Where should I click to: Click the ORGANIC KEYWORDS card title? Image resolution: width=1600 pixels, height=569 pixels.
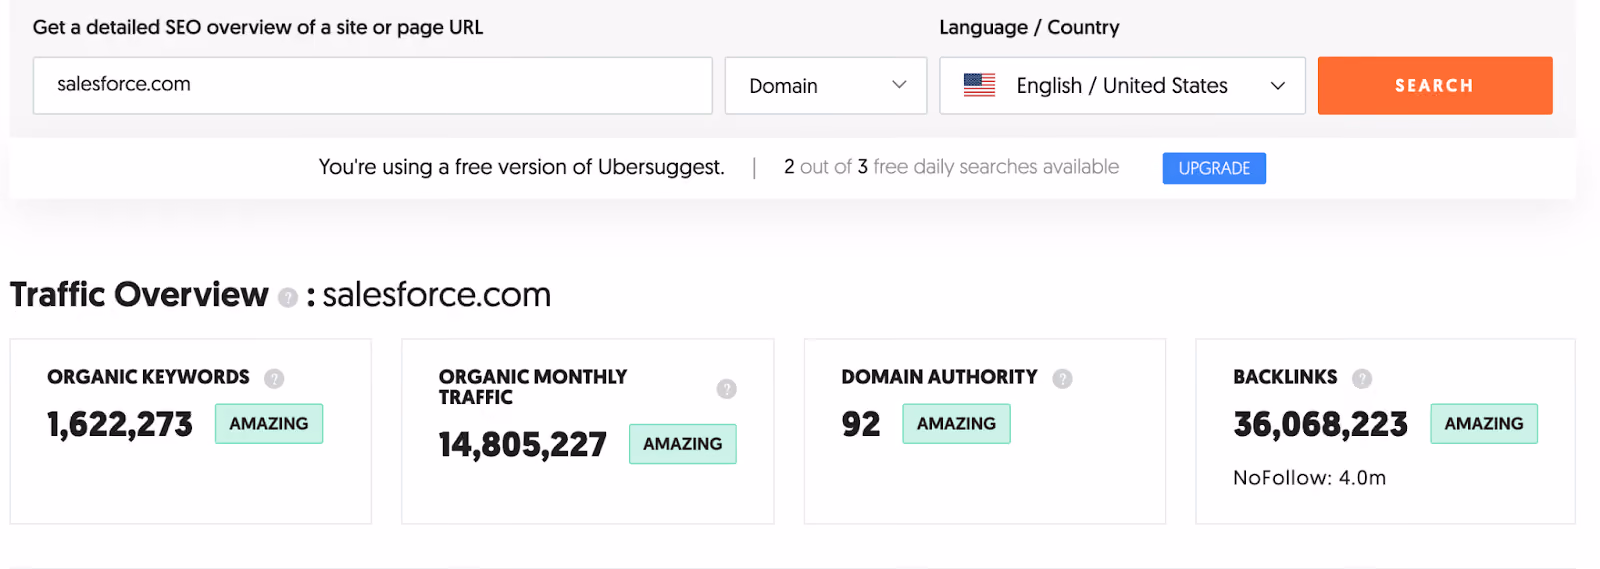click(148, 377)
